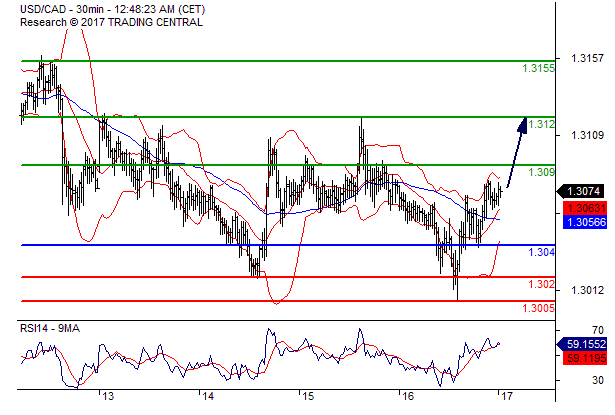This screenshot has width=615, height=415.
Task: Click the blue 1.304 pivot label
Action: (x=541, y=252)
